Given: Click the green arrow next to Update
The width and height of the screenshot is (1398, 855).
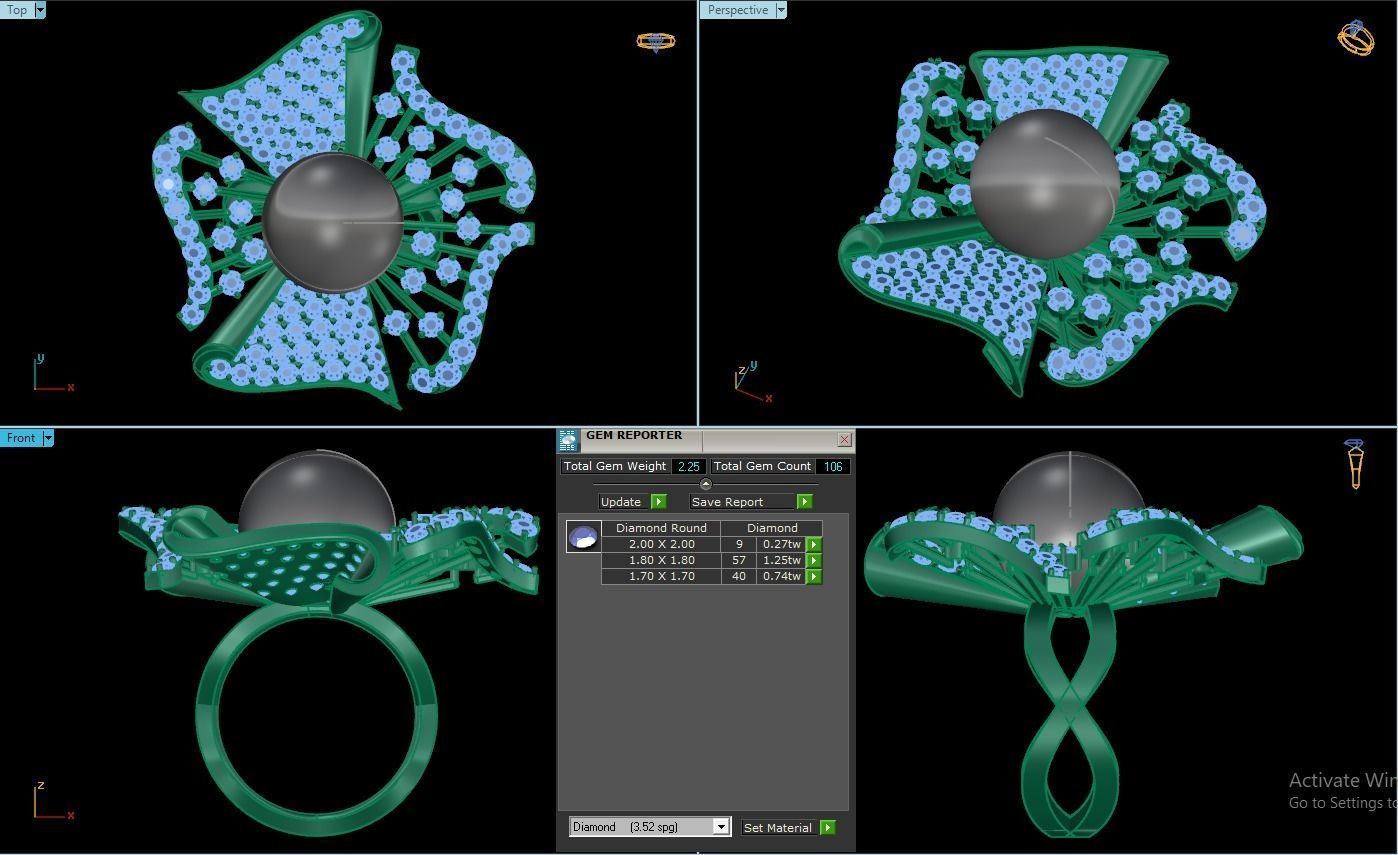Looking at the screenshot, I should point(658,502).
